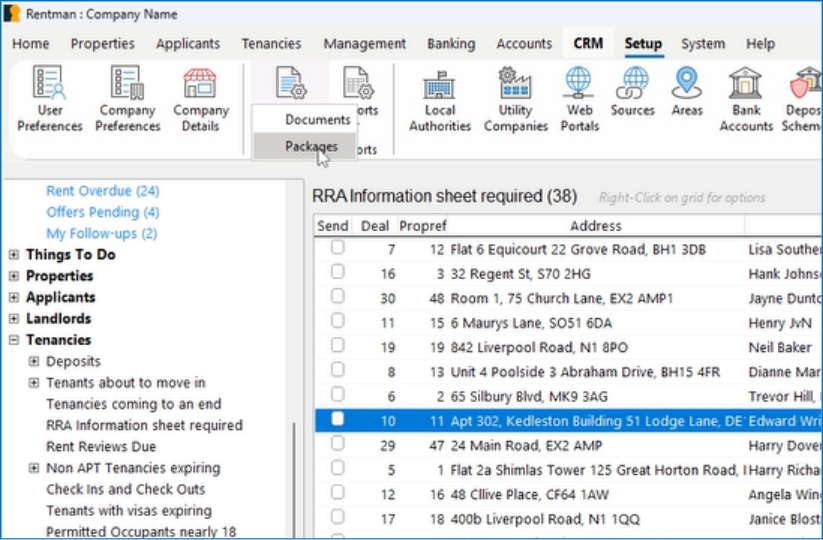The width and height of the screenshot is (823, 540).
Task: Select Tenancies coming to an end
Action: [x=134, y=404]
